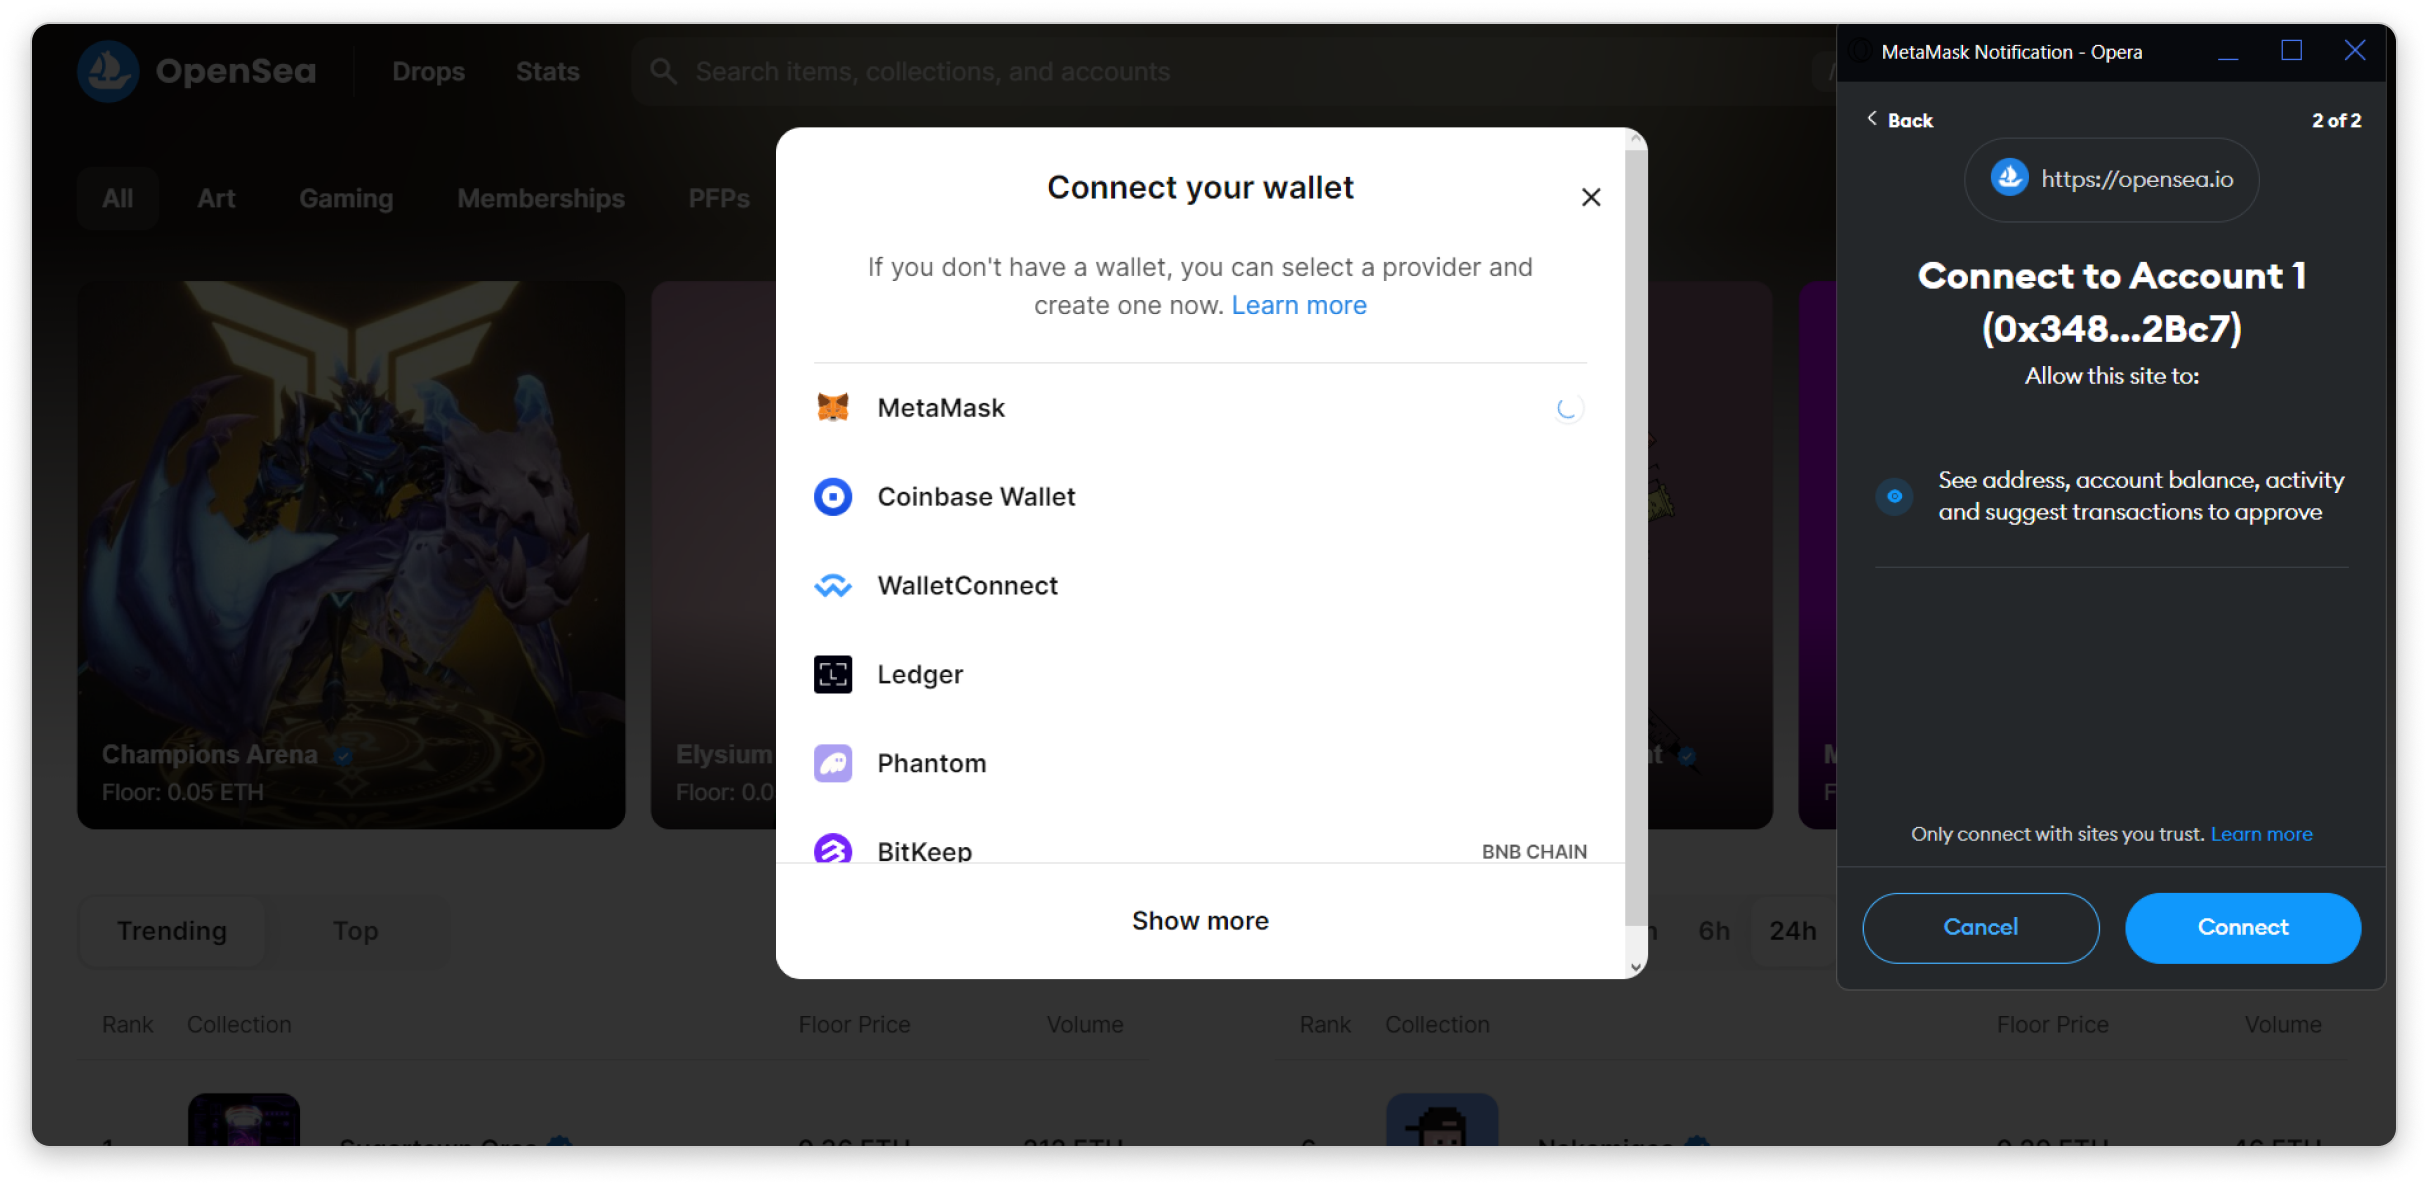This screenshot has width=2428, height=1186.
Task: Close the Connect your wallet dialog
Action: click(x=1591, y=197)
